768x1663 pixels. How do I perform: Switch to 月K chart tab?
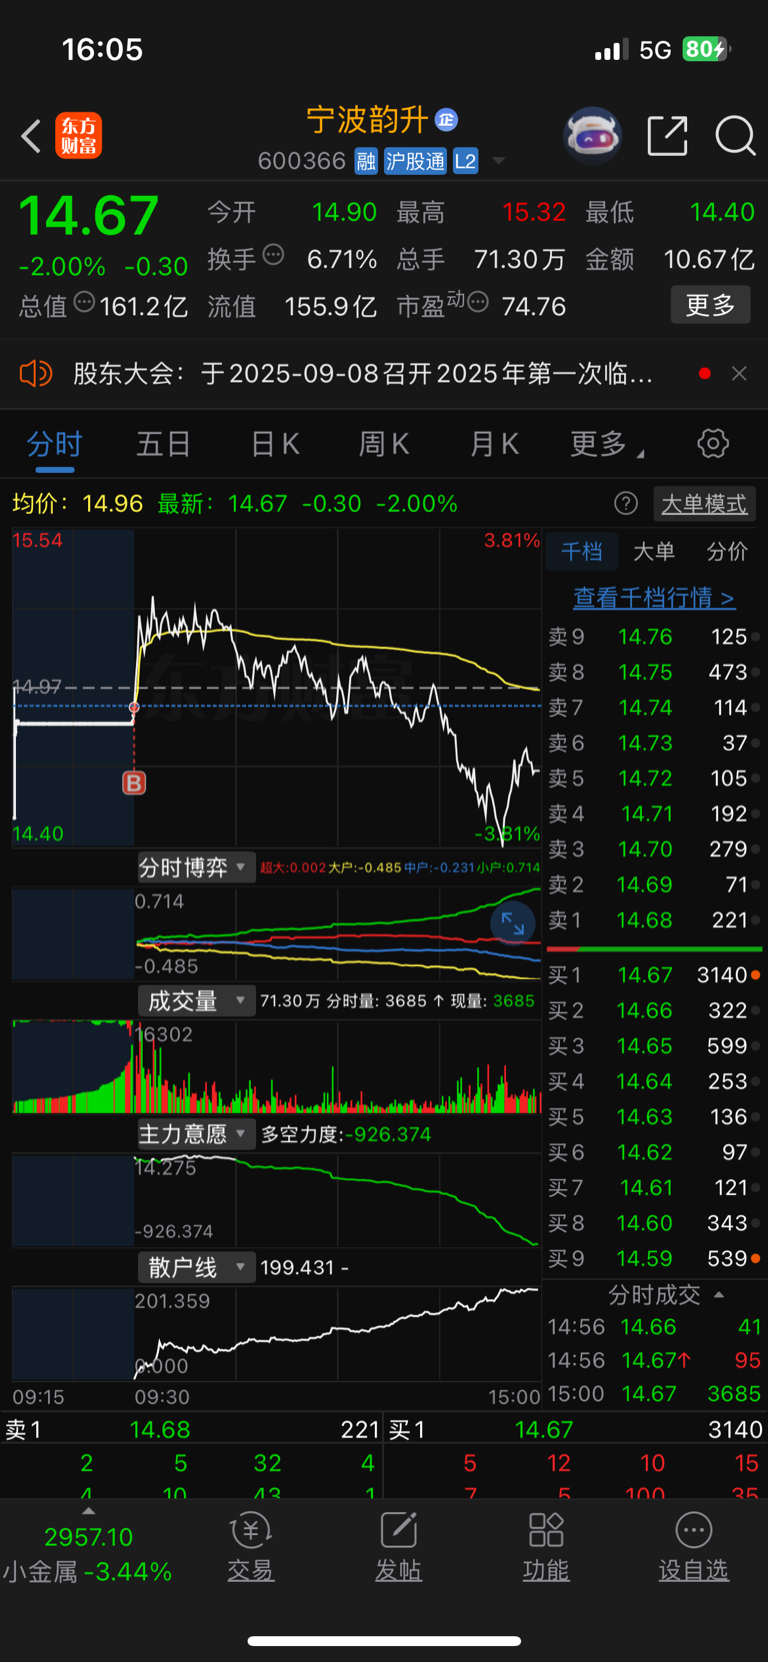tap(494, 444)
